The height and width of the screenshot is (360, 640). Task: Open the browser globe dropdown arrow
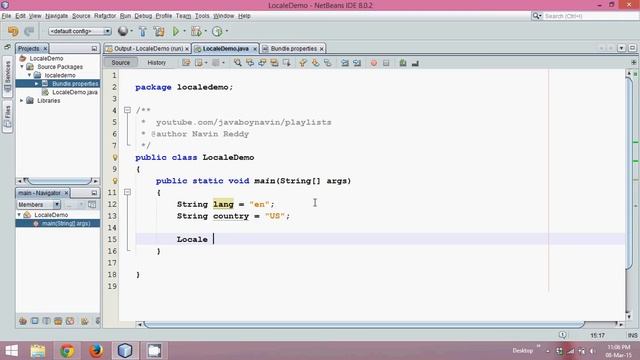pyautogui.click(x=131, y=31)
